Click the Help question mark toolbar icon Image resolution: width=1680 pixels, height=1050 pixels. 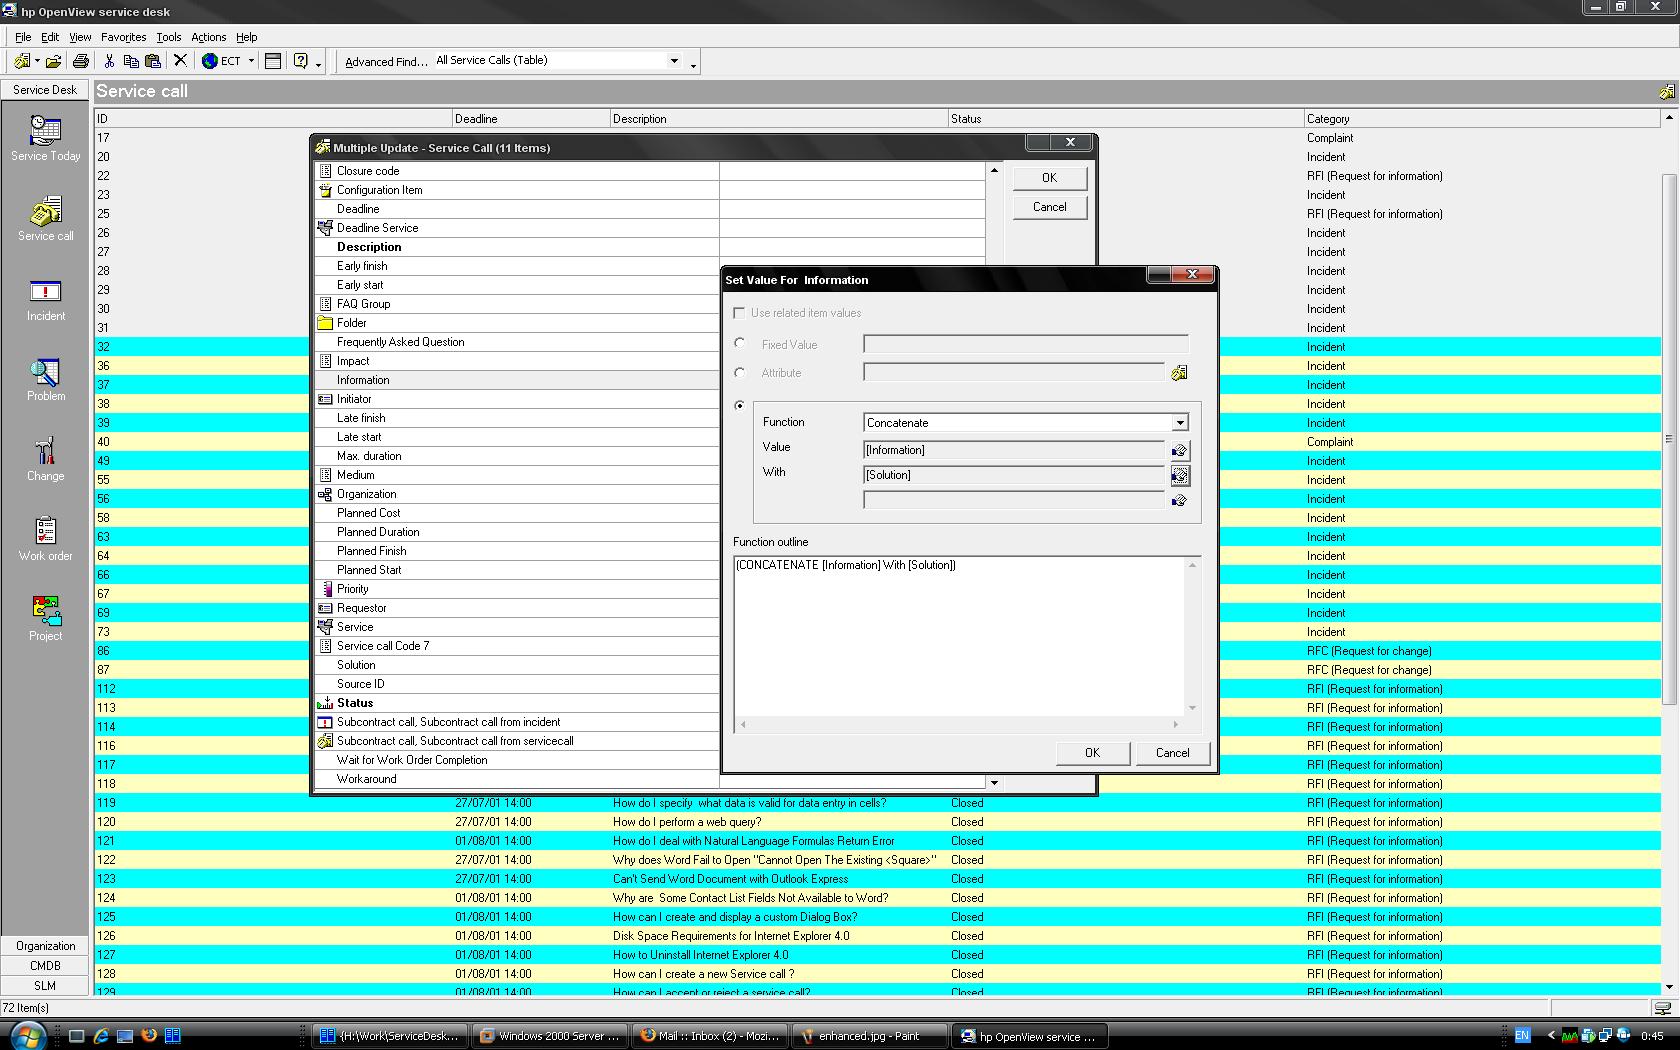[x=300, y=61]
